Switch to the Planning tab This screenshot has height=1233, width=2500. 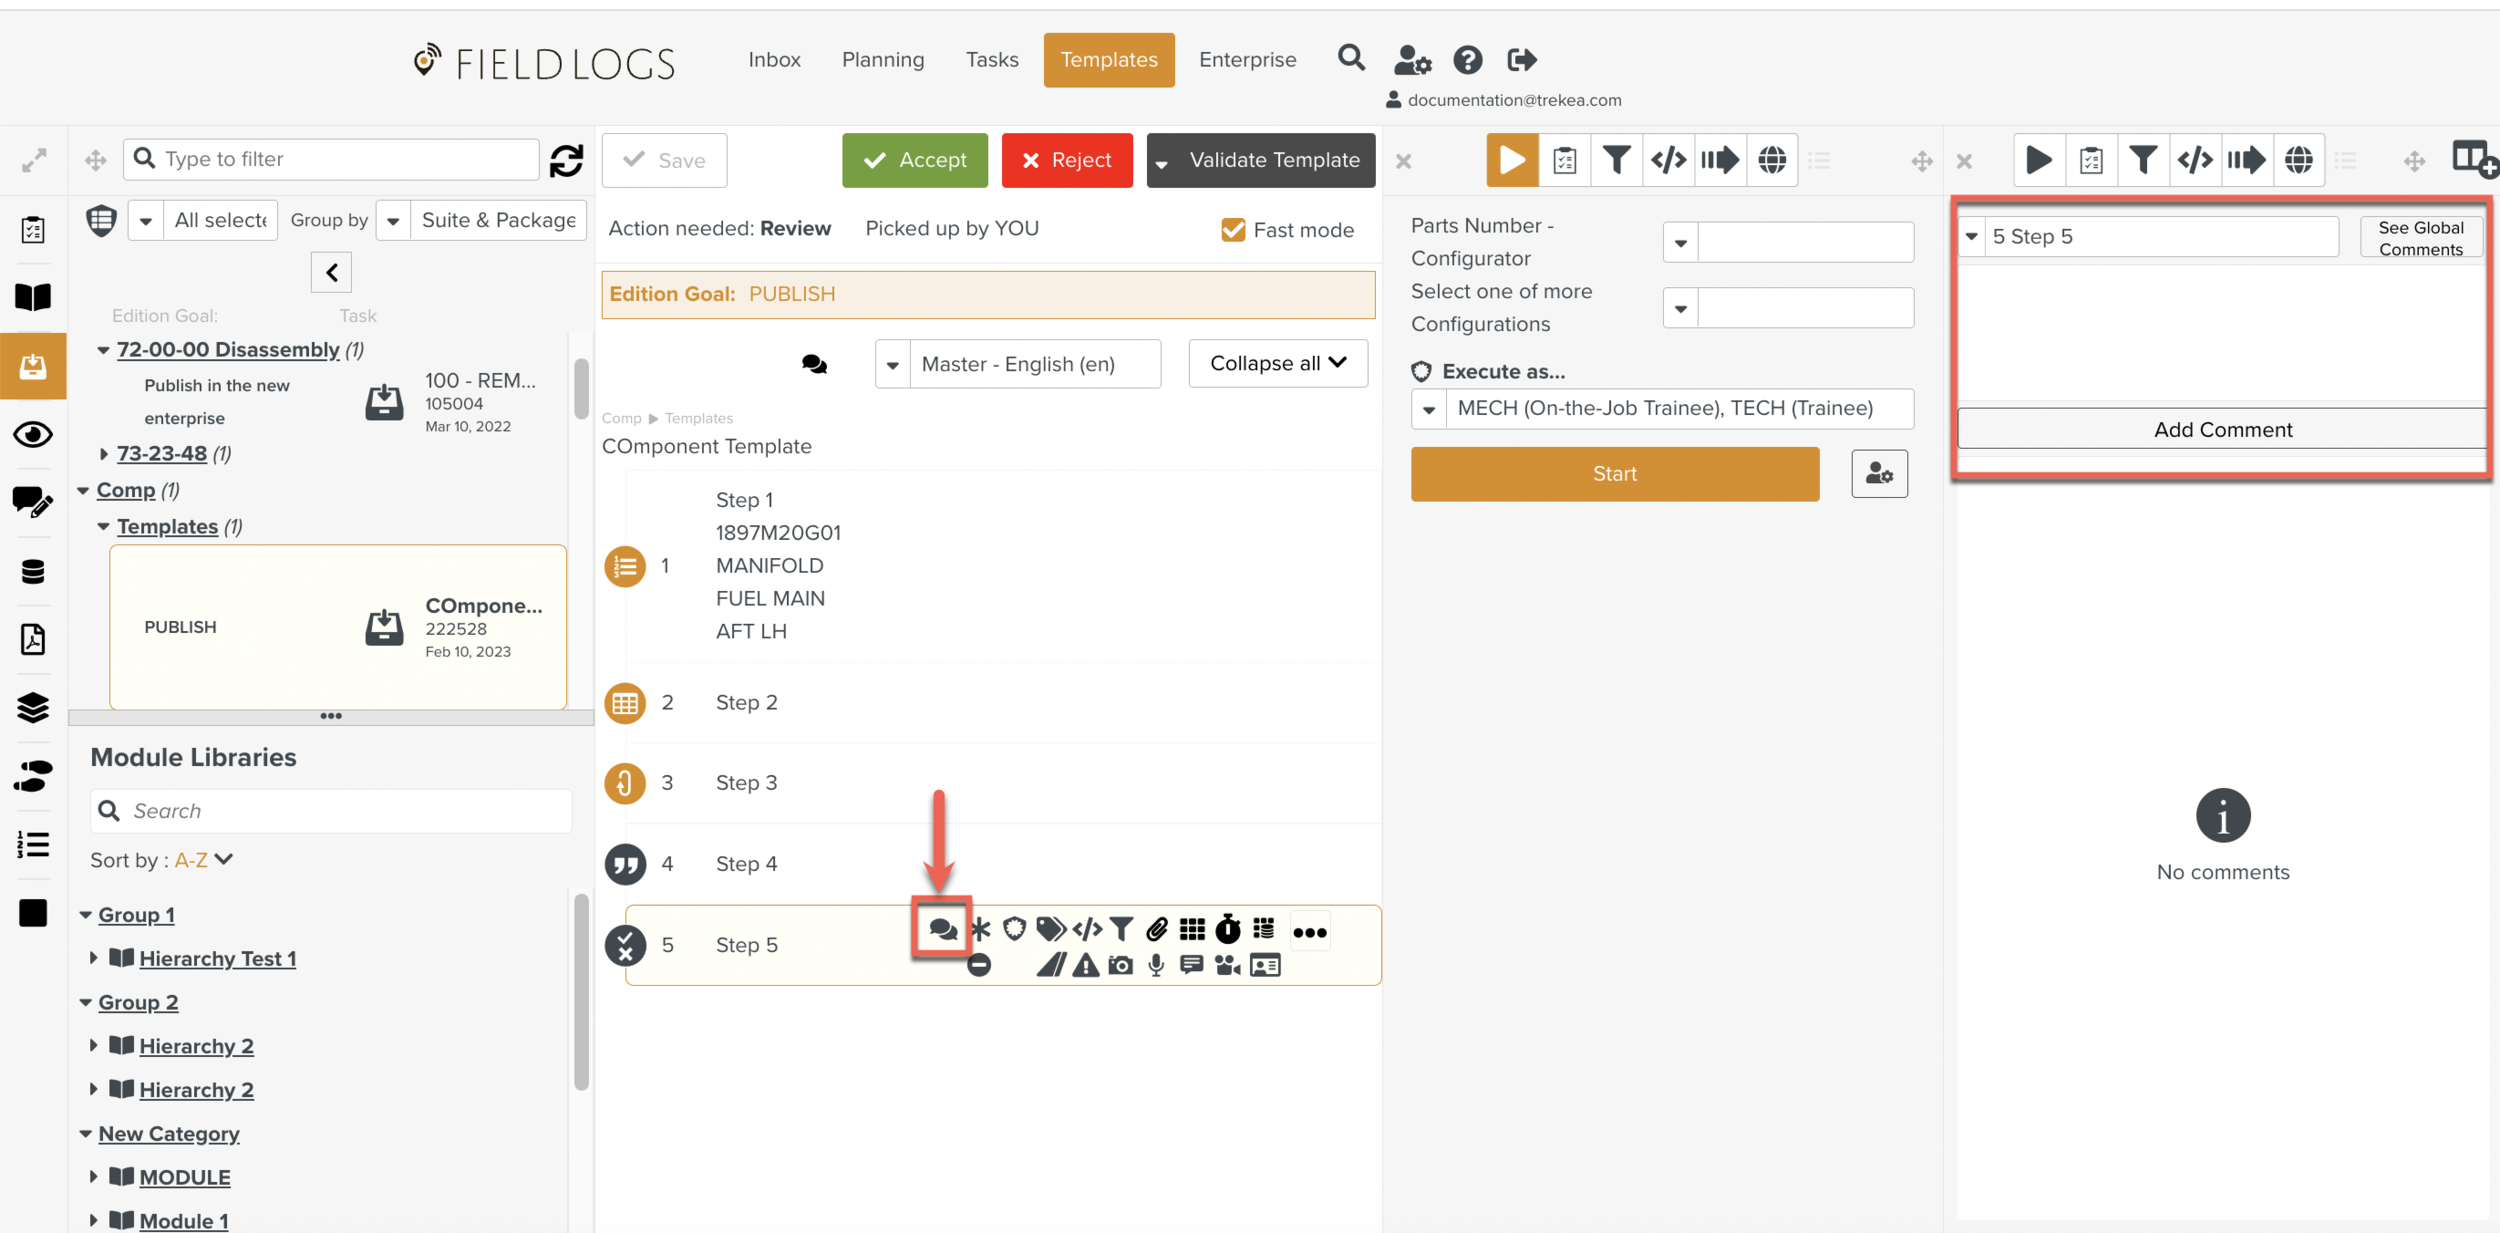882,60
